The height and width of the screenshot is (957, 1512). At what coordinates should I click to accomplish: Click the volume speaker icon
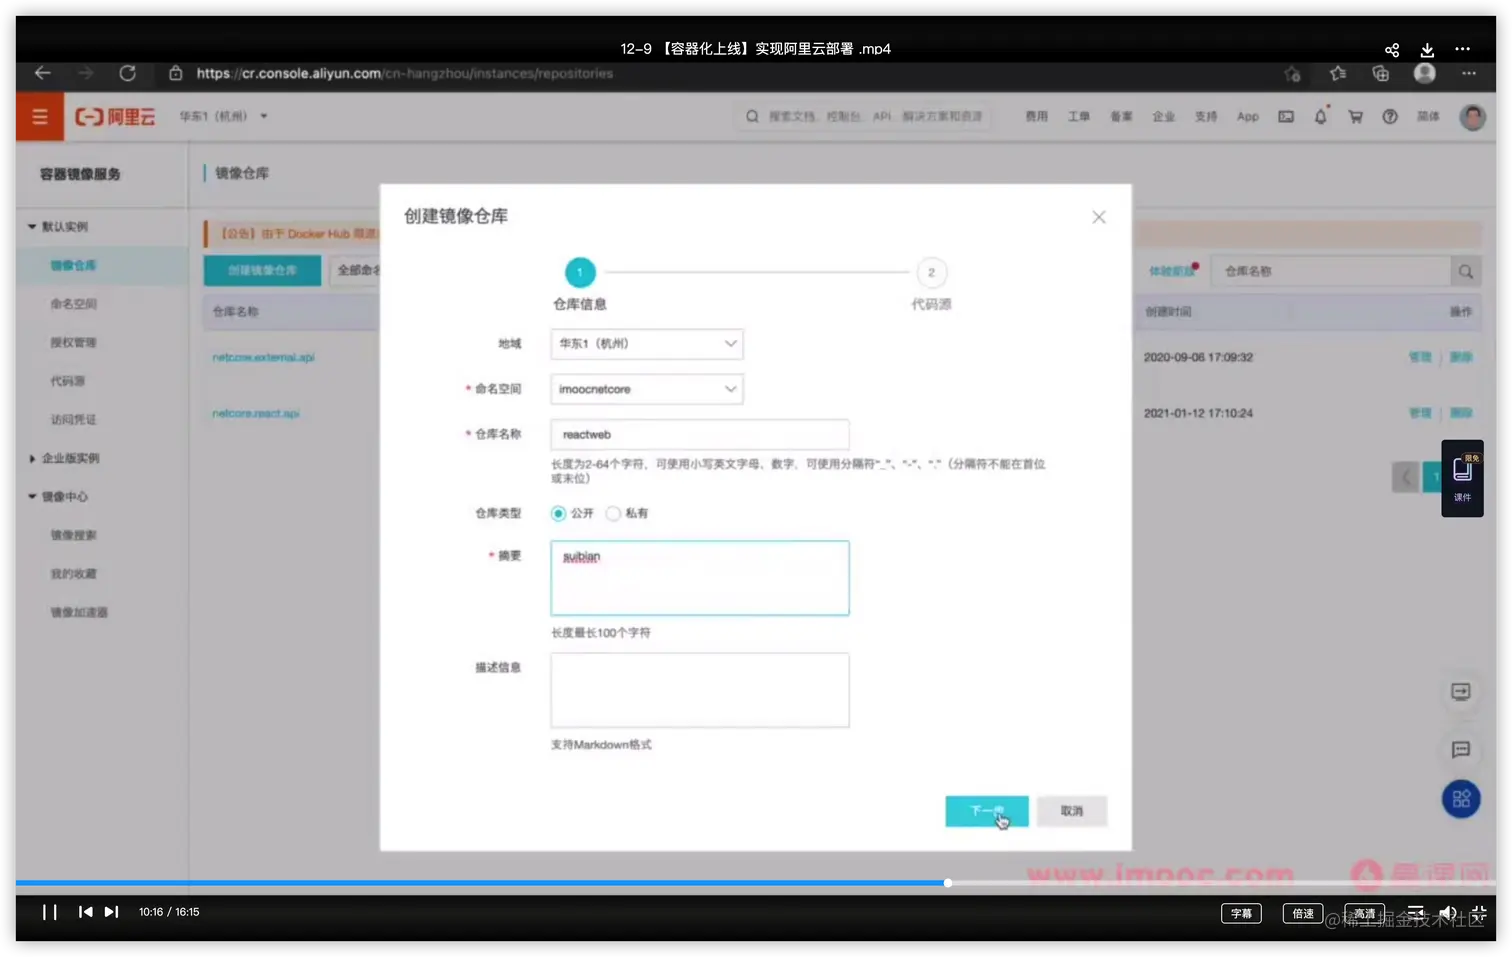click(x=1447, y=912)
